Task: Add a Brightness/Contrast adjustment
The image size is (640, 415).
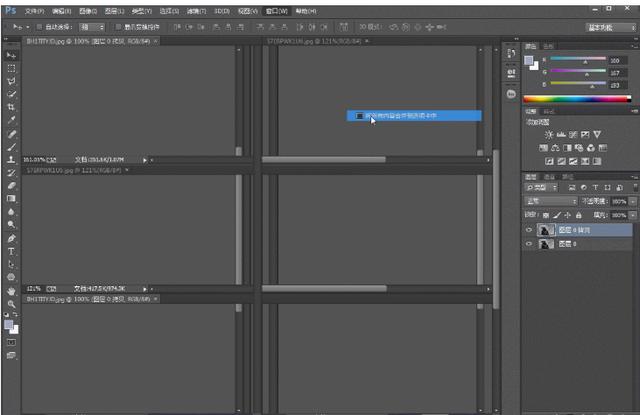Action: click(549, 134)
